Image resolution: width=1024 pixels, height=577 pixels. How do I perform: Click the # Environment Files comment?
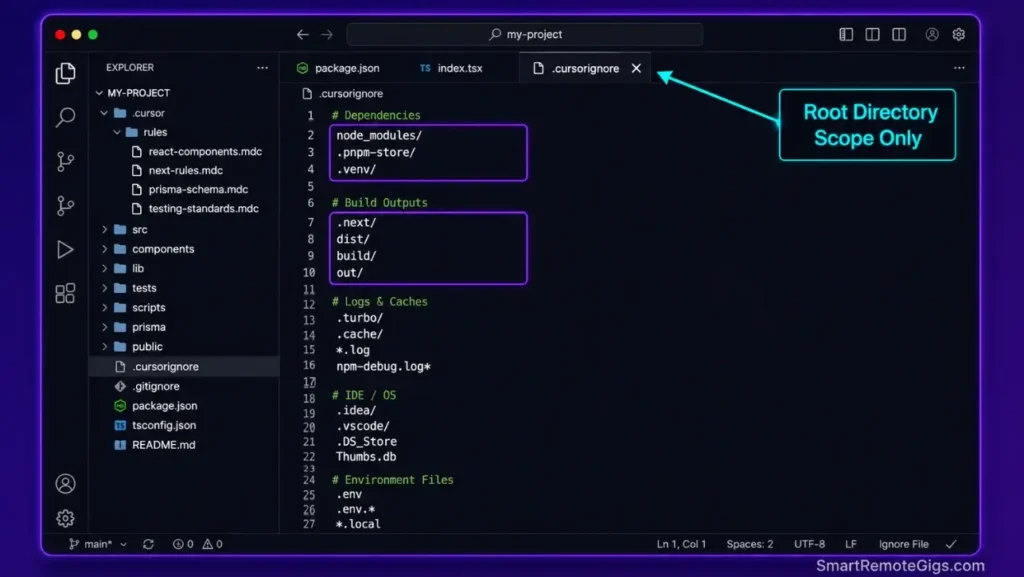[x=392, y=480]
